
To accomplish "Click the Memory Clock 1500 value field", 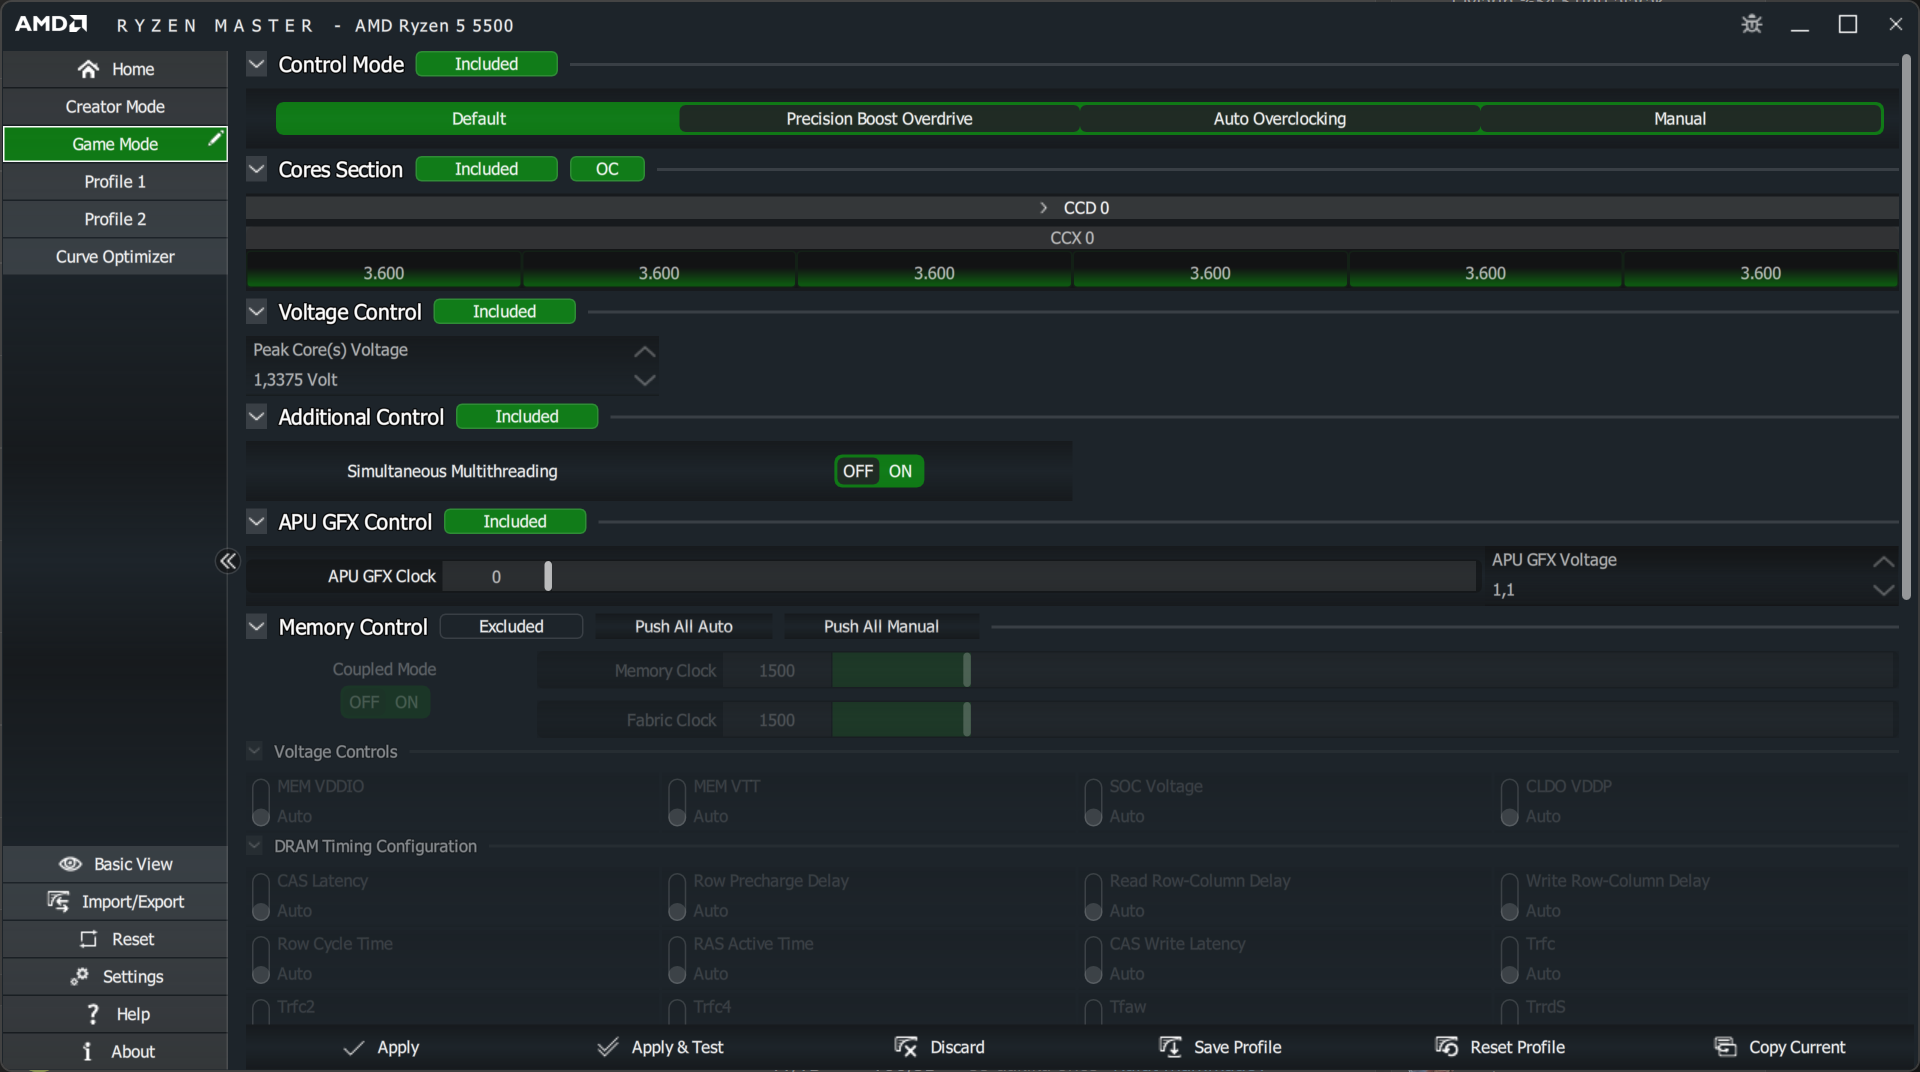I will point(777,670).
